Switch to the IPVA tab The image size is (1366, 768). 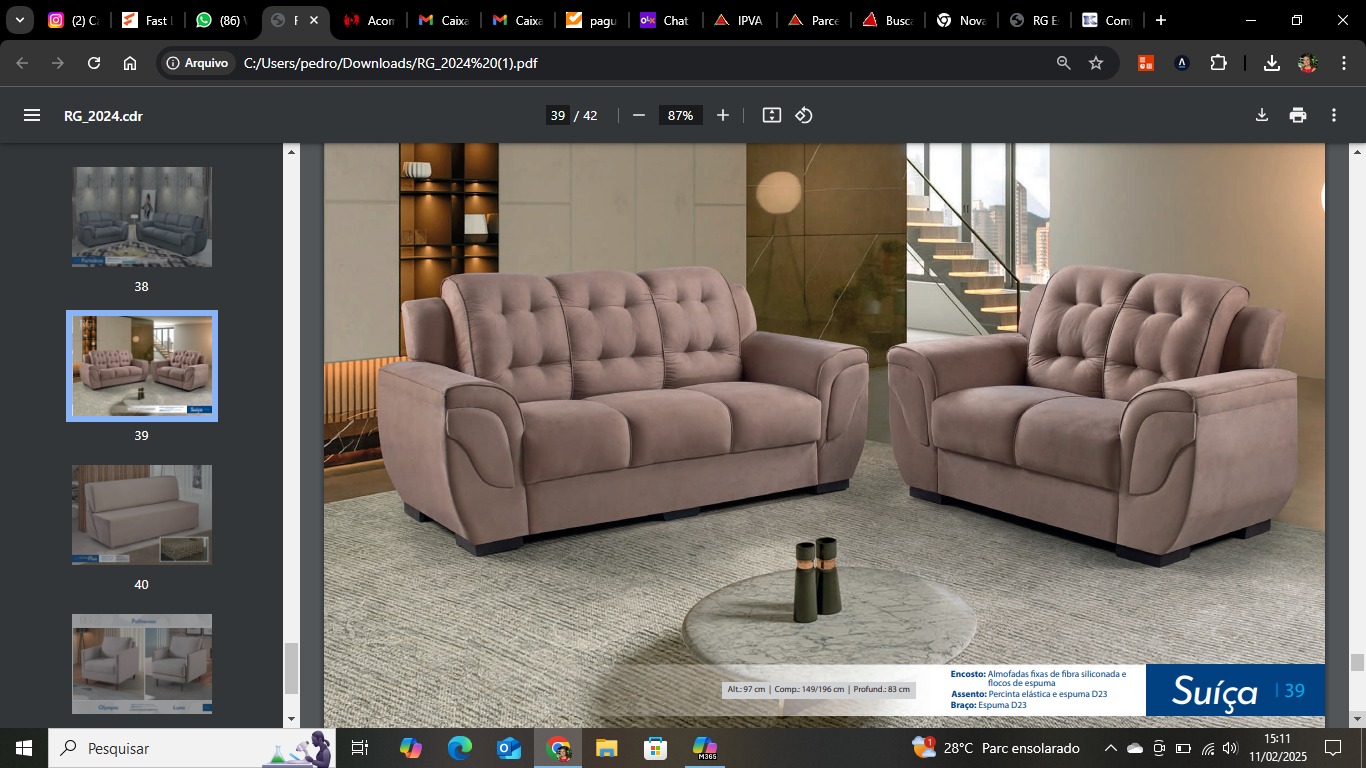tap(738, 20)
